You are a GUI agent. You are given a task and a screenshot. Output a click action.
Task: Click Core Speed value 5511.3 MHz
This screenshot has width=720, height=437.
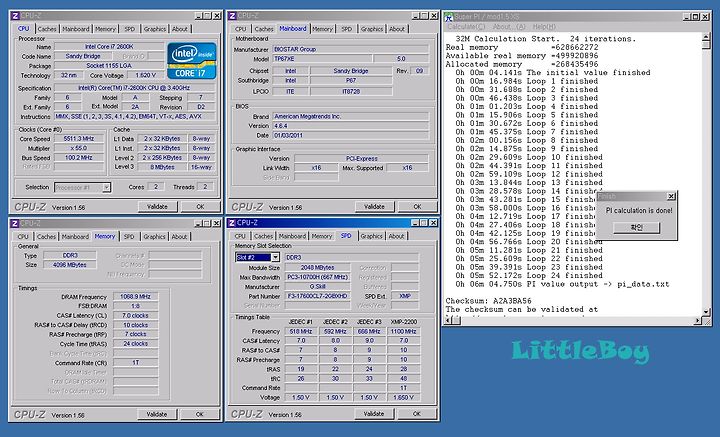[x=79, y=139]
